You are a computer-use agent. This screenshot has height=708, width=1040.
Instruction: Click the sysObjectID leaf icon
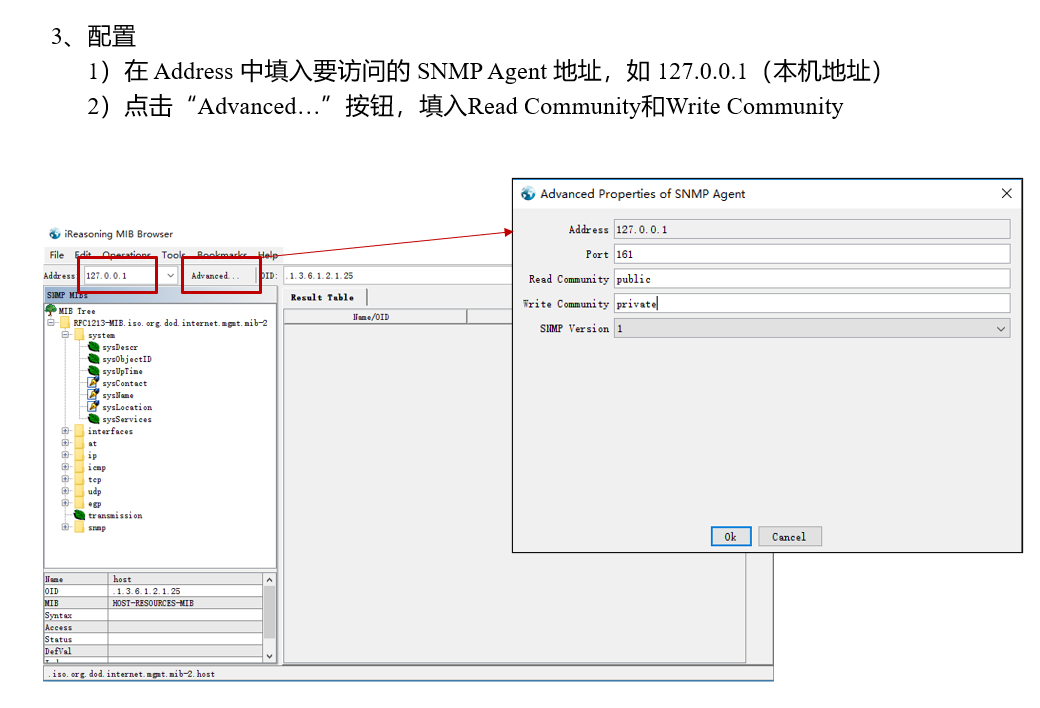(x=94, y=359)
